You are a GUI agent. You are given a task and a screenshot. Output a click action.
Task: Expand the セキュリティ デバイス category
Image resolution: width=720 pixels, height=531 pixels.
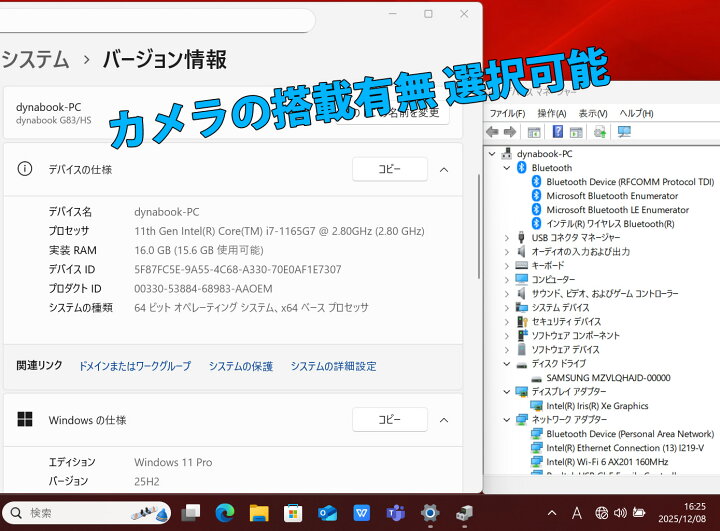pos(506,322)
